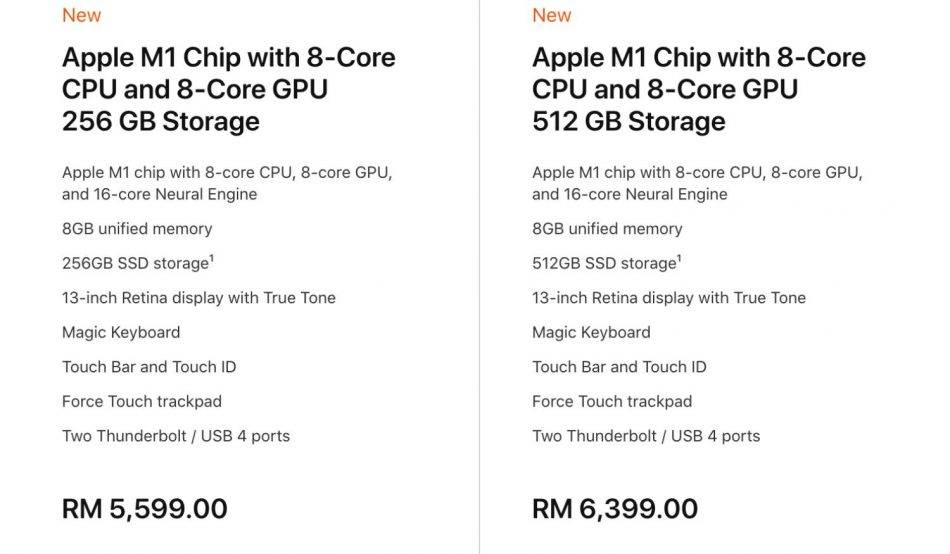
Task: Click 8GB unified memory under 256 GB model
Action: click(x=137, y=229)
